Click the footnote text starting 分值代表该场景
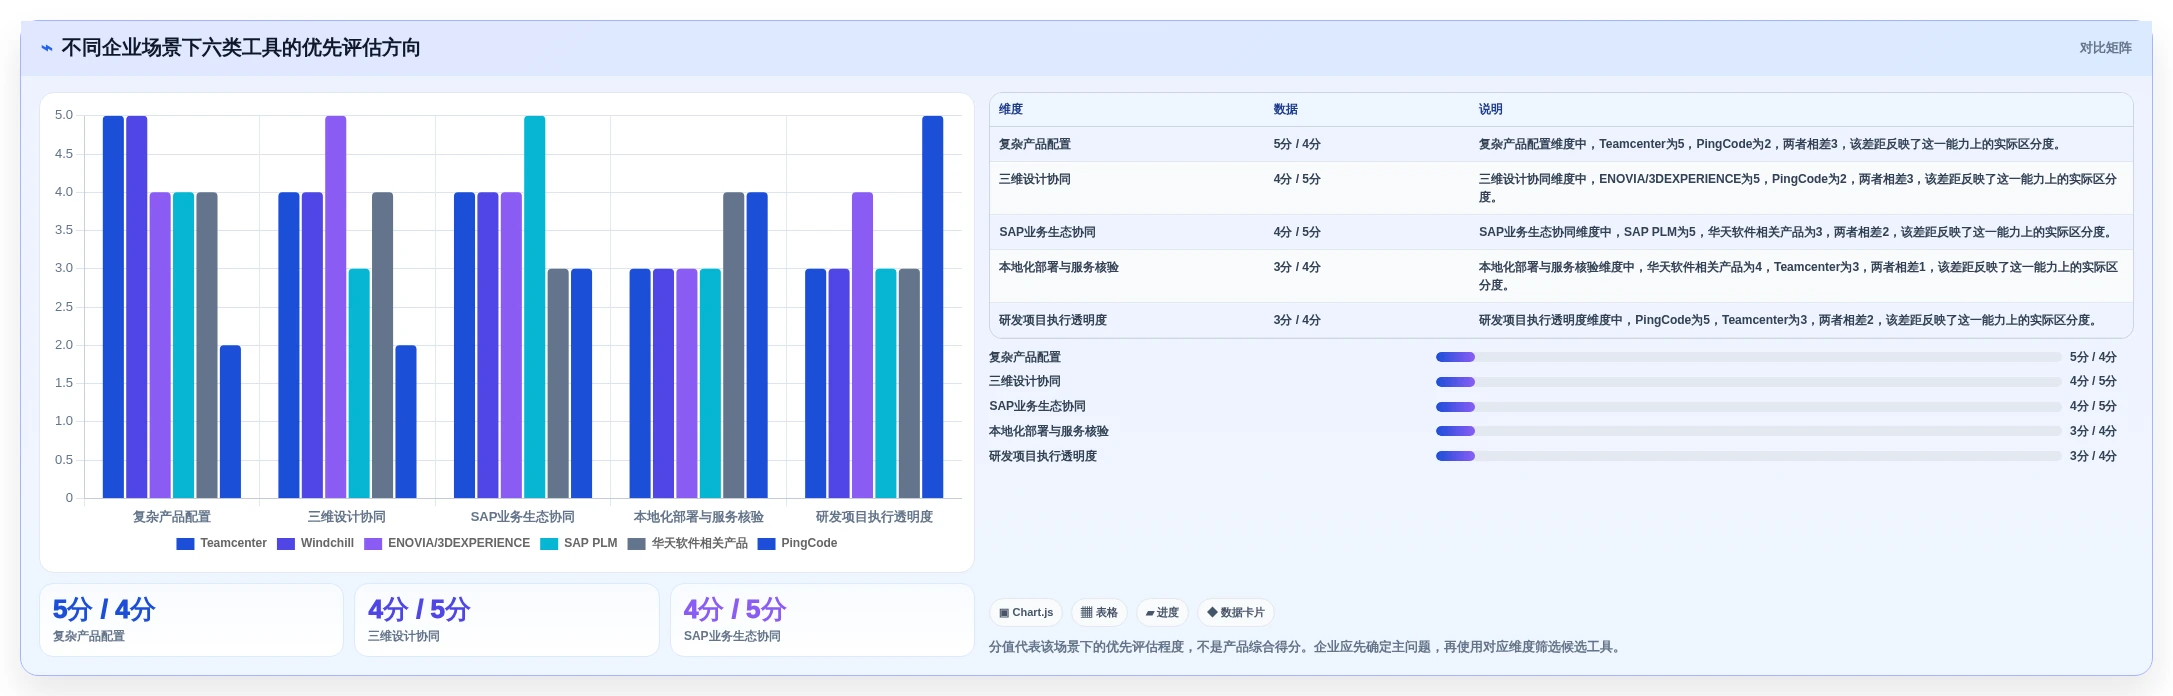Viewport: 2173px width, 696px height. coord(1305,647)
